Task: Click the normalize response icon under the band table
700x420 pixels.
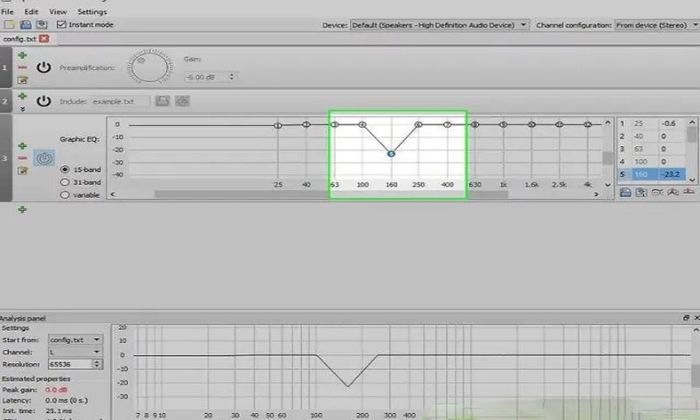Action: coord(673,192)
